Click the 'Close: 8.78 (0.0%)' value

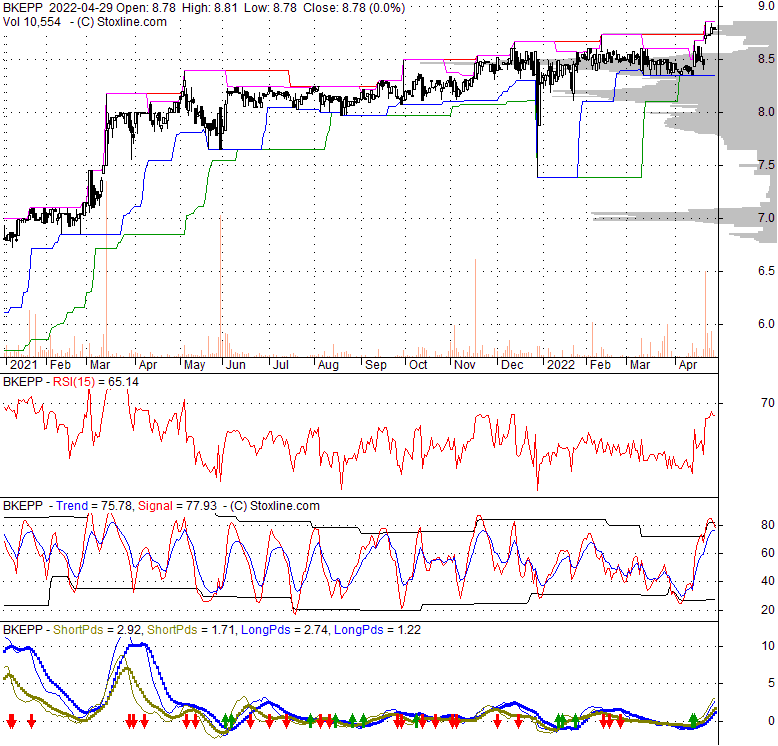click(354, 8)
